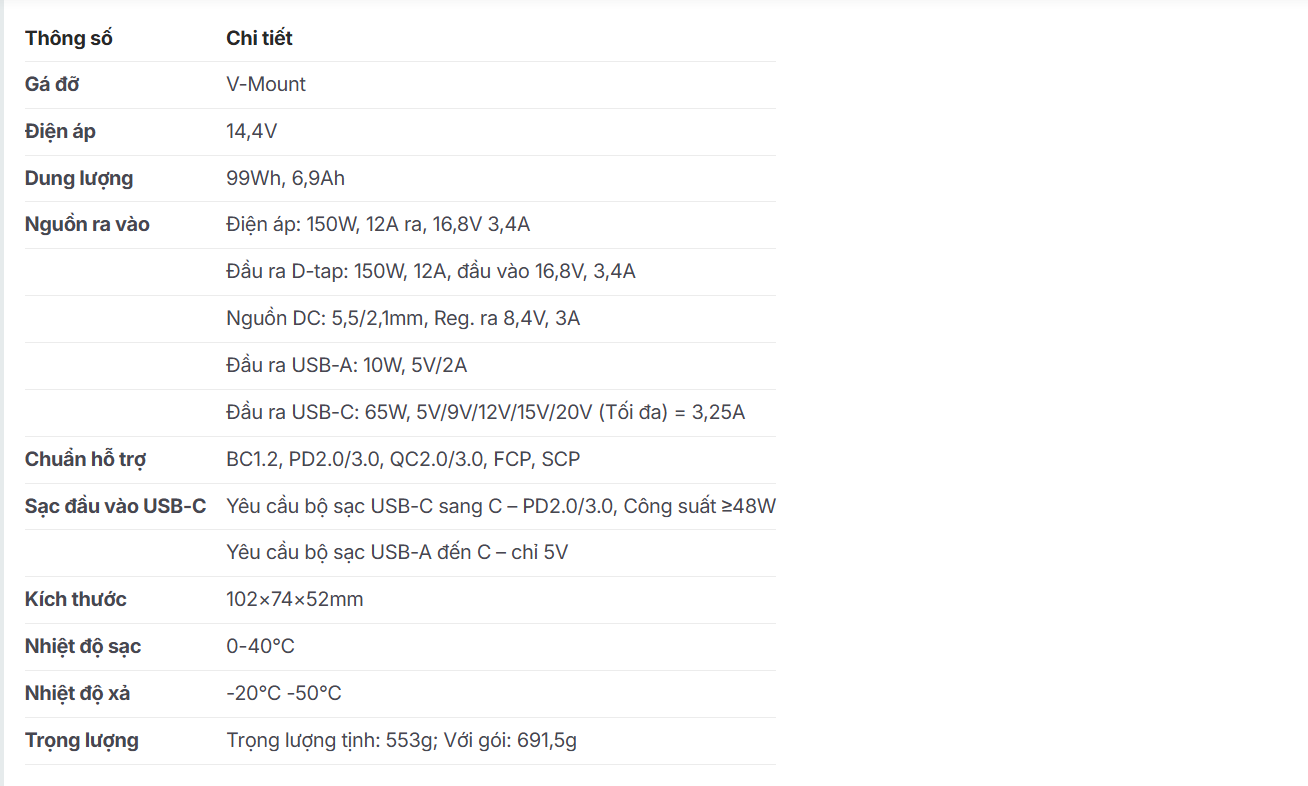Click the "Chi tiết" column header

coord(259,38)
